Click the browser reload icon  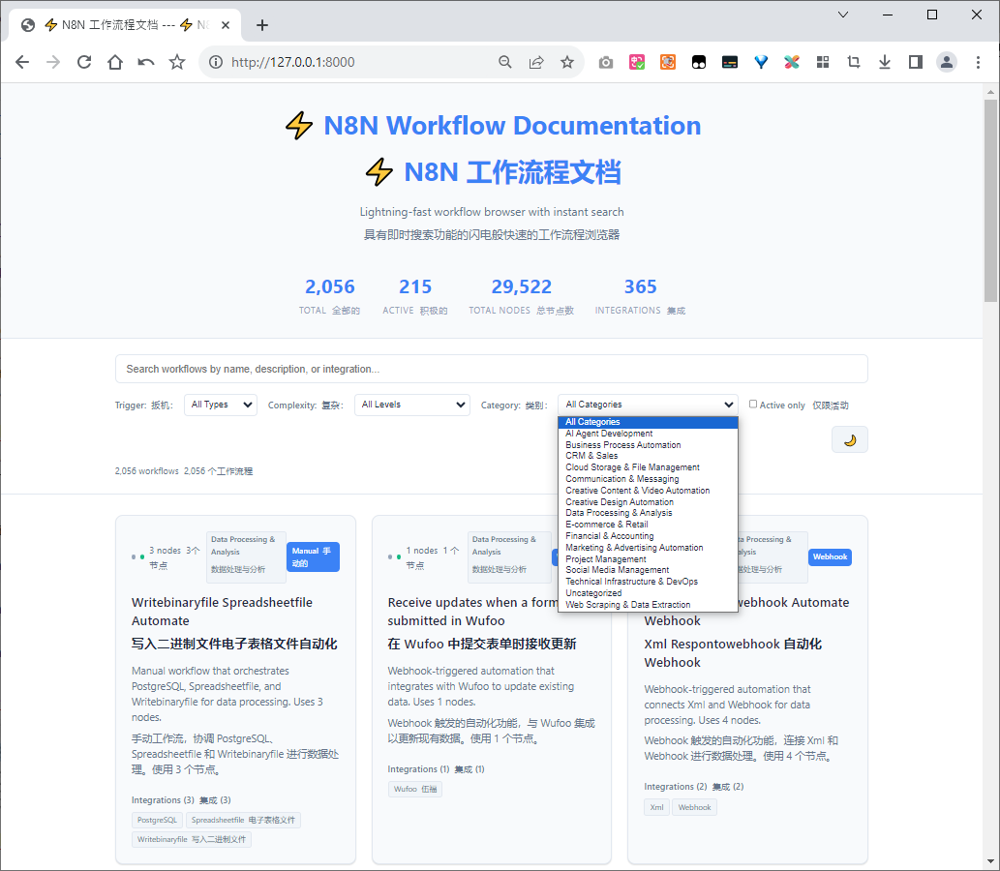pyautogui.click(x=84, y=62)
